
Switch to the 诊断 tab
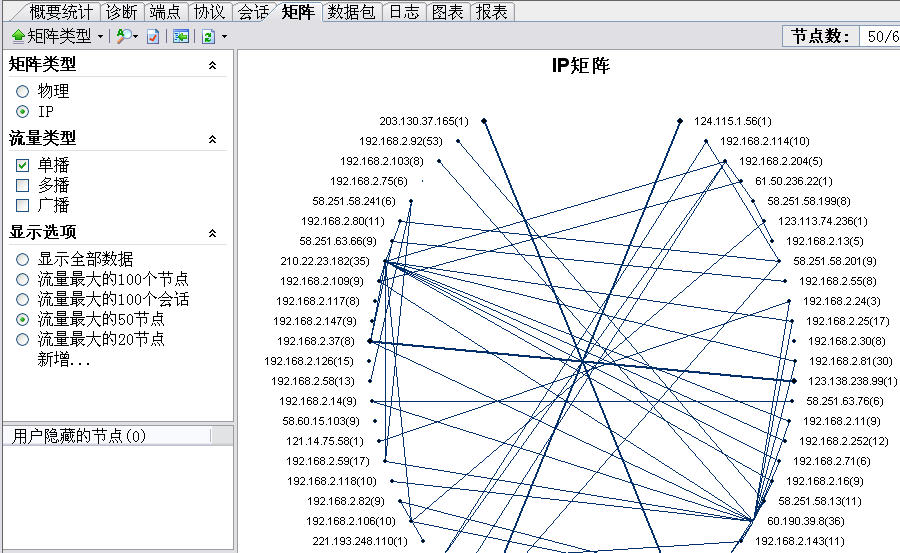(122, 12)
